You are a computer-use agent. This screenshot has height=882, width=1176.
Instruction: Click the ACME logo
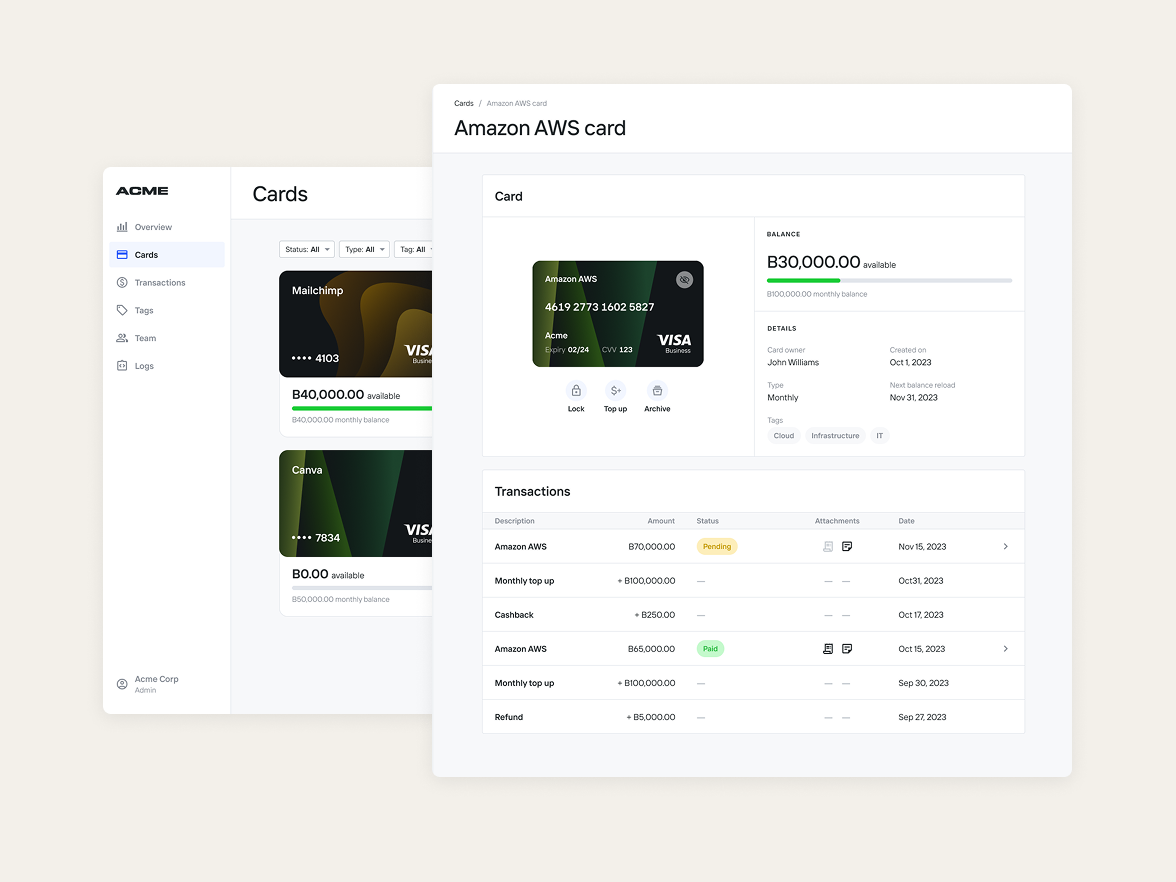142,191
